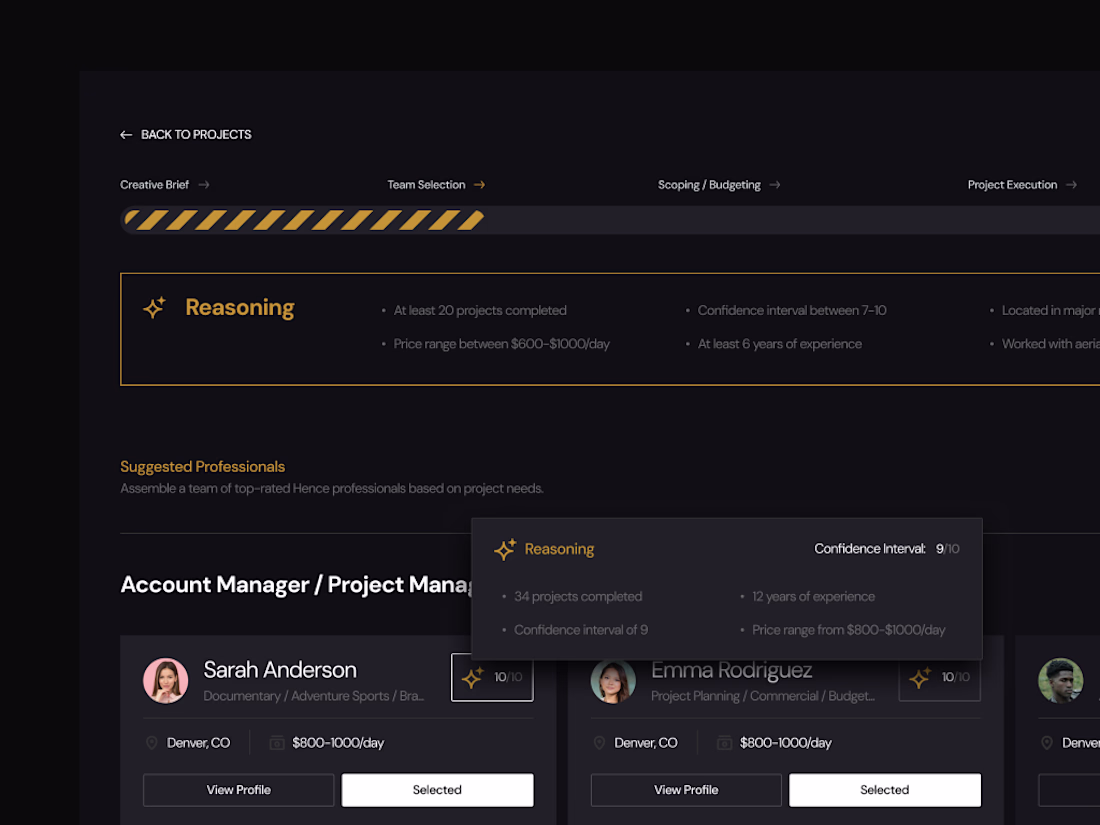Click the sparkle icon in the large Reasoning banner
The width and height of the screenshot is (1100, 825).
click(154, 307)
